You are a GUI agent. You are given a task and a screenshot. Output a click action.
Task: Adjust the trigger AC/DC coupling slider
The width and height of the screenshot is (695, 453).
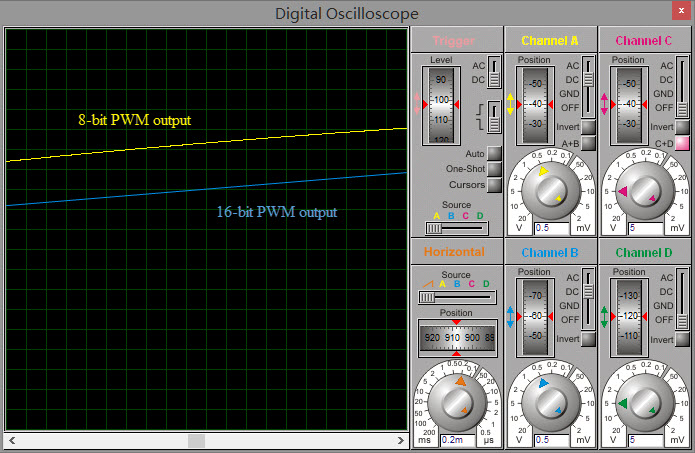coord(494,72)
